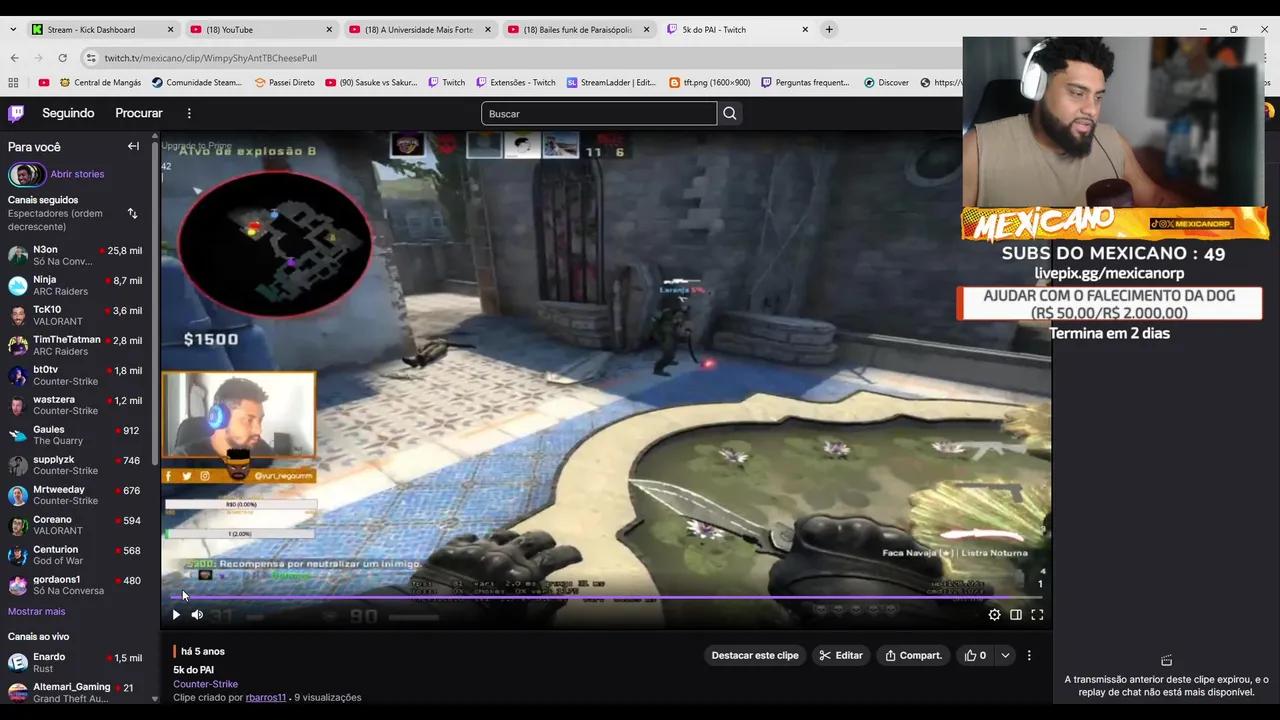The height and width of the screenshot is (720, 1280).
Task: Switch to Bailes funk de Paraisópolis tab
Action: [x=579, y=29]
